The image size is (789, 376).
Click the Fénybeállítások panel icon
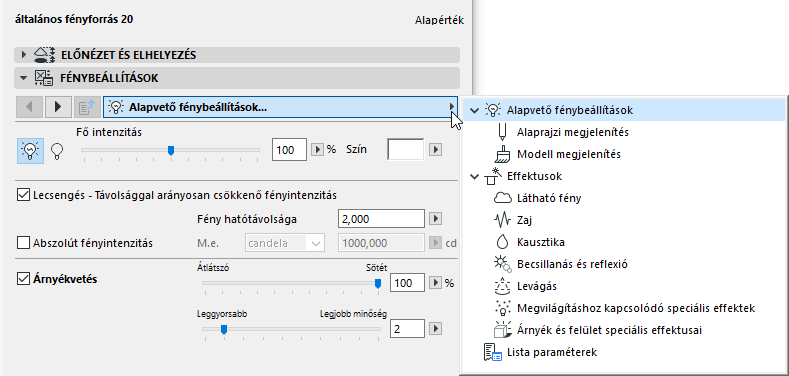pos(44,78)
